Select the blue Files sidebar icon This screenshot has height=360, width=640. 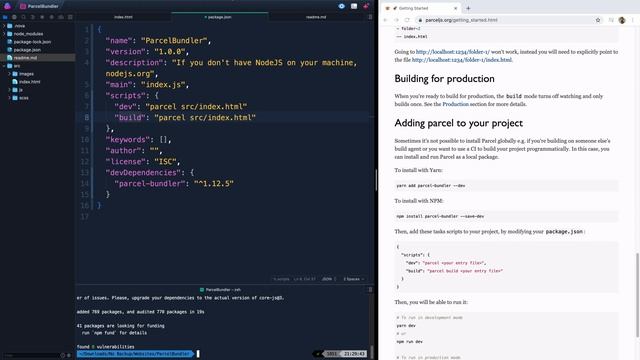(x=5, y=17)
